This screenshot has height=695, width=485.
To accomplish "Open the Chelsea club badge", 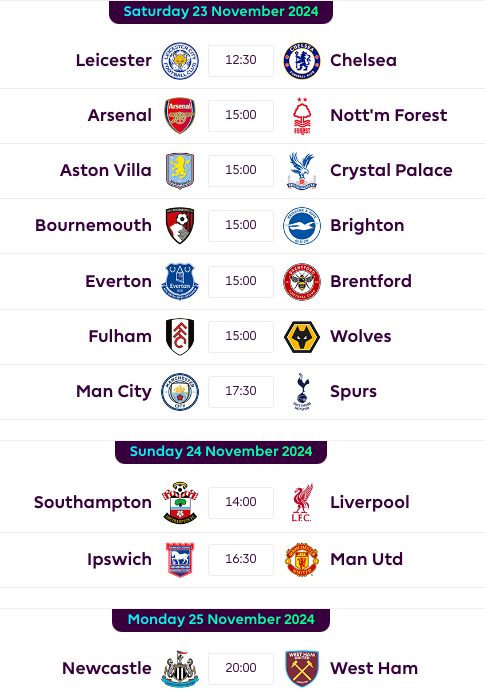I will point(302,61).
